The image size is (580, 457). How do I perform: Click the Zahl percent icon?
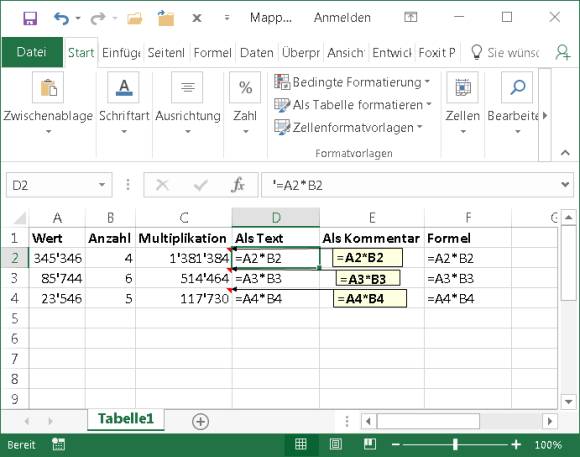pos(245,88)
